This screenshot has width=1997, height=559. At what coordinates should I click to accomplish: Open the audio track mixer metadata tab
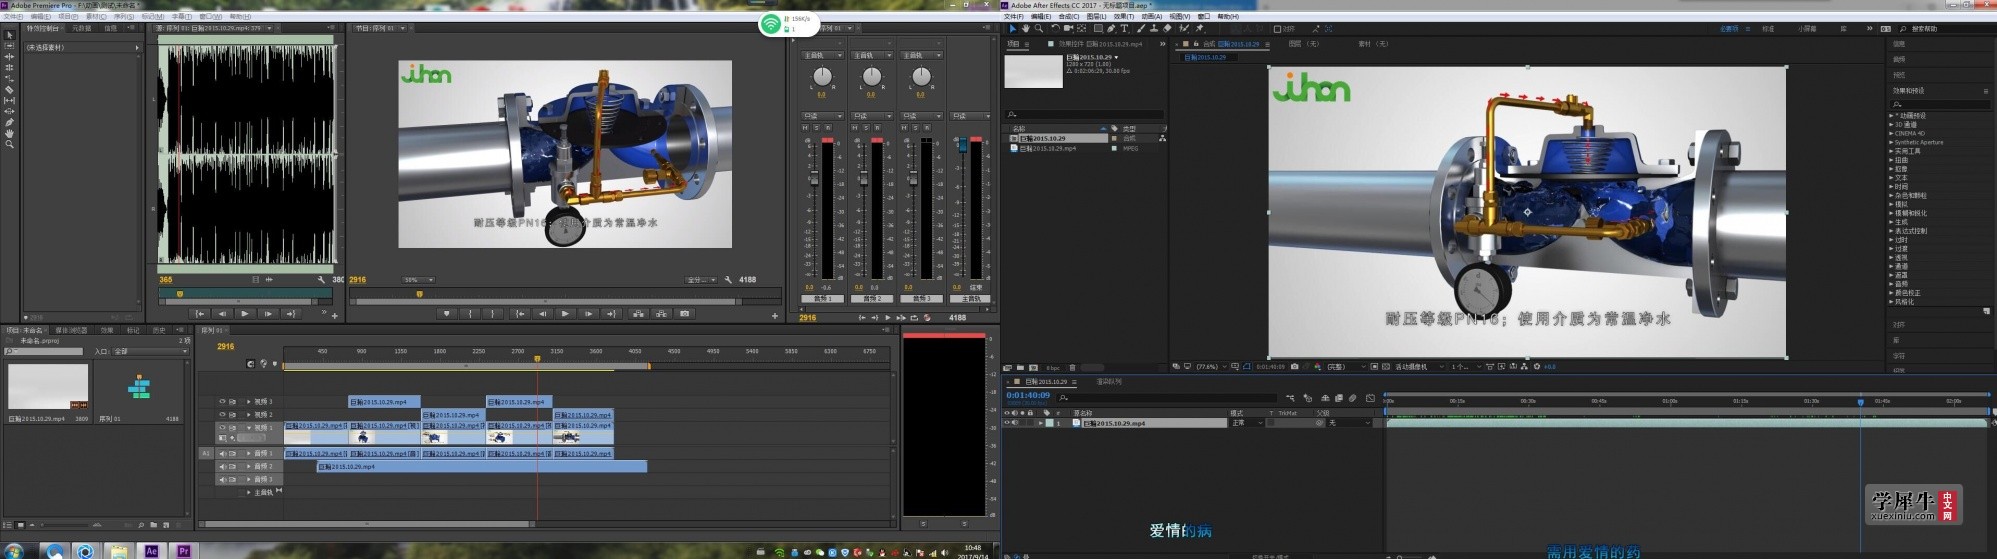[81, 28]
